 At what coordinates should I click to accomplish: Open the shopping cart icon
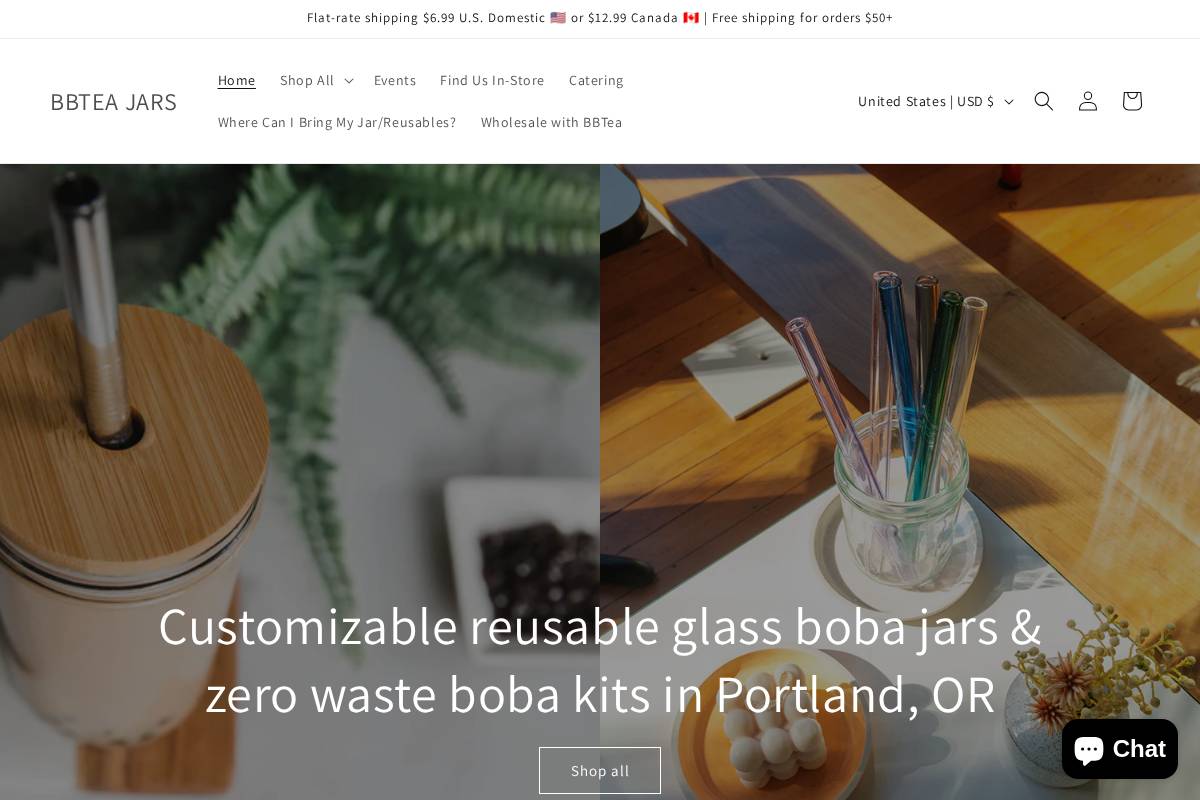click(x=1132, y=101)
